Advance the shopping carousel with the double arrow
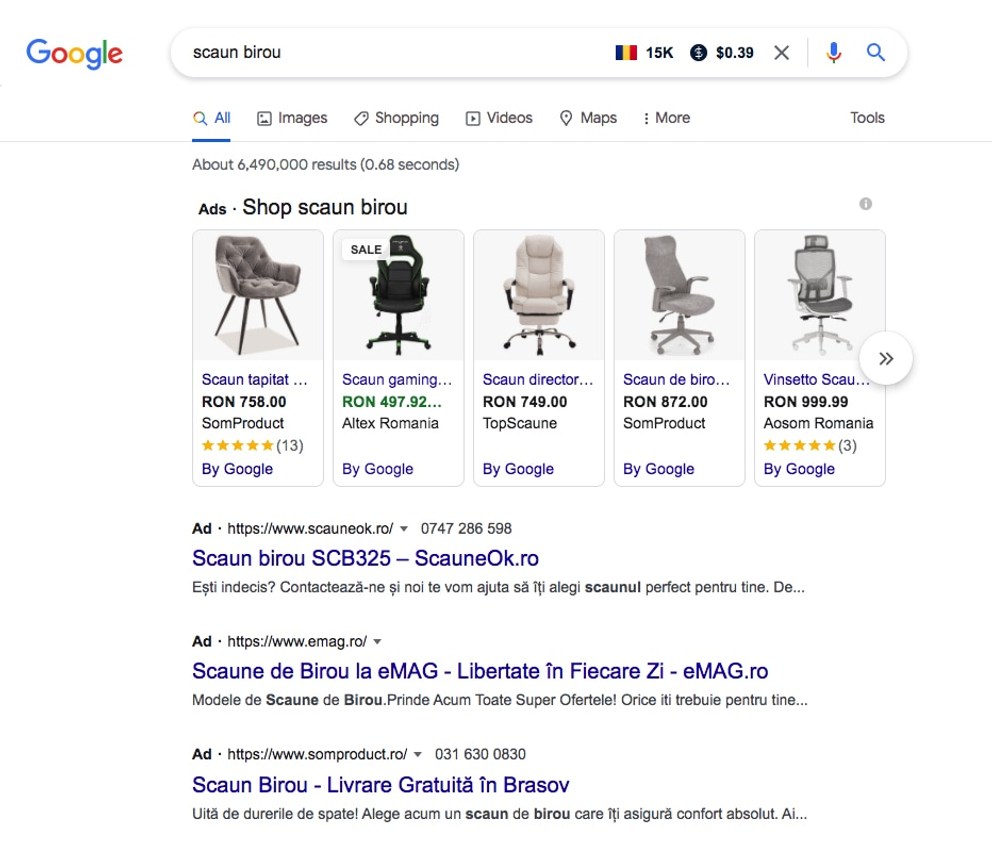 [886, 359]
